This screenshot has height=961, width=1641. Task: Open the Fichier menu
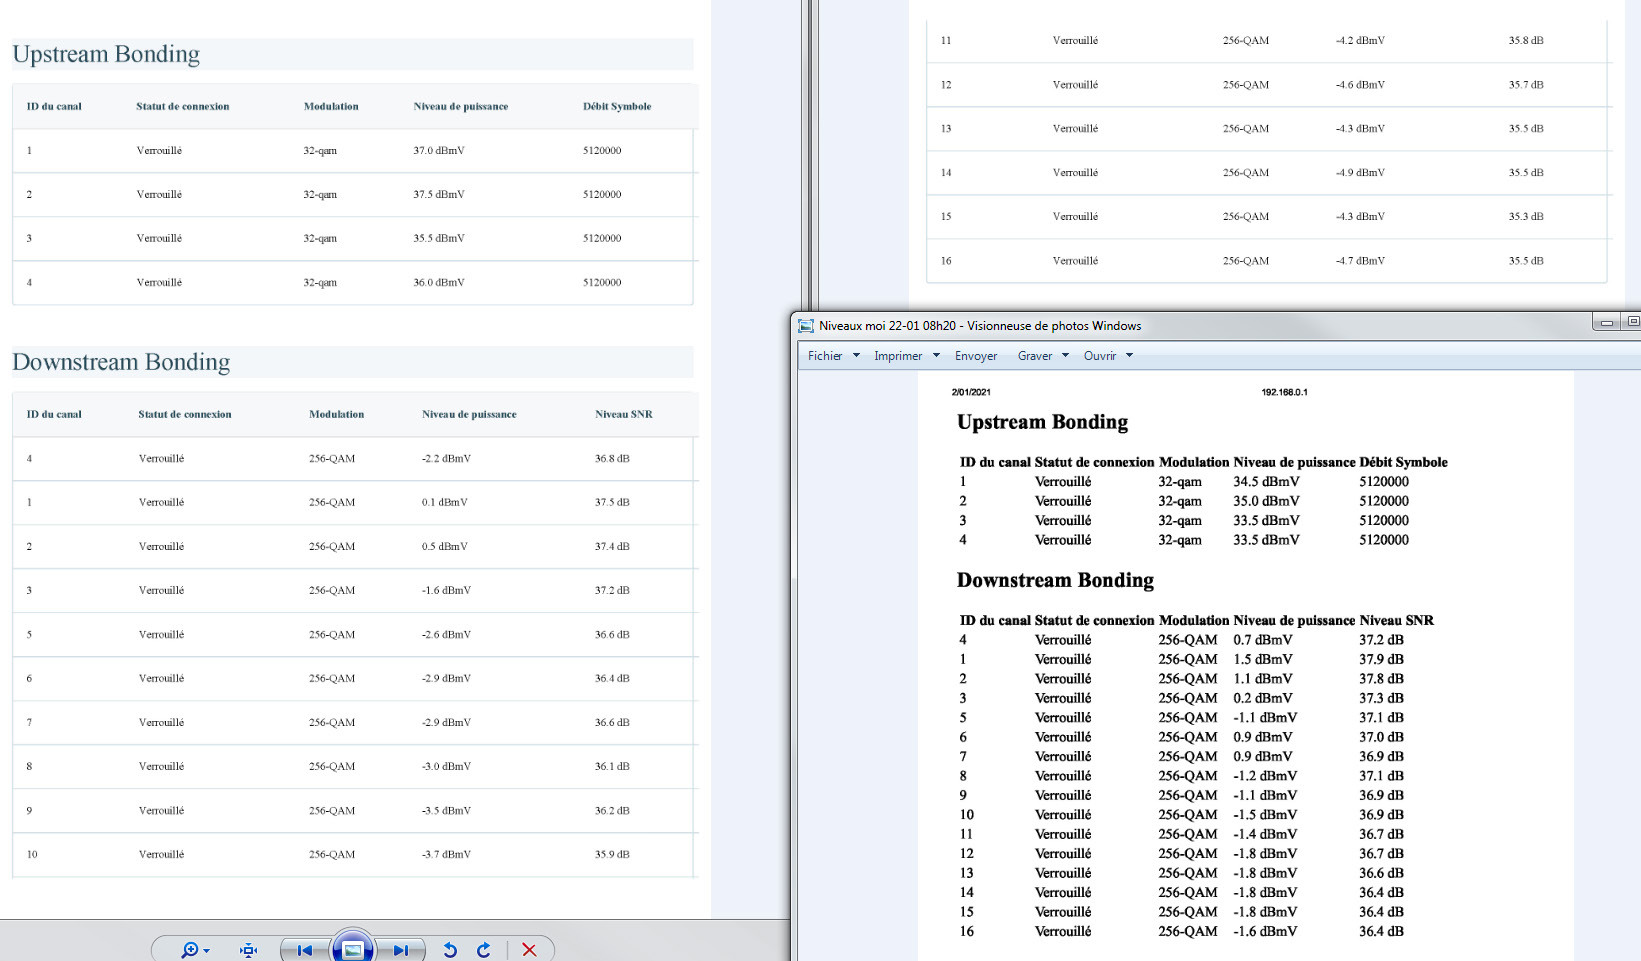(825, 356)
